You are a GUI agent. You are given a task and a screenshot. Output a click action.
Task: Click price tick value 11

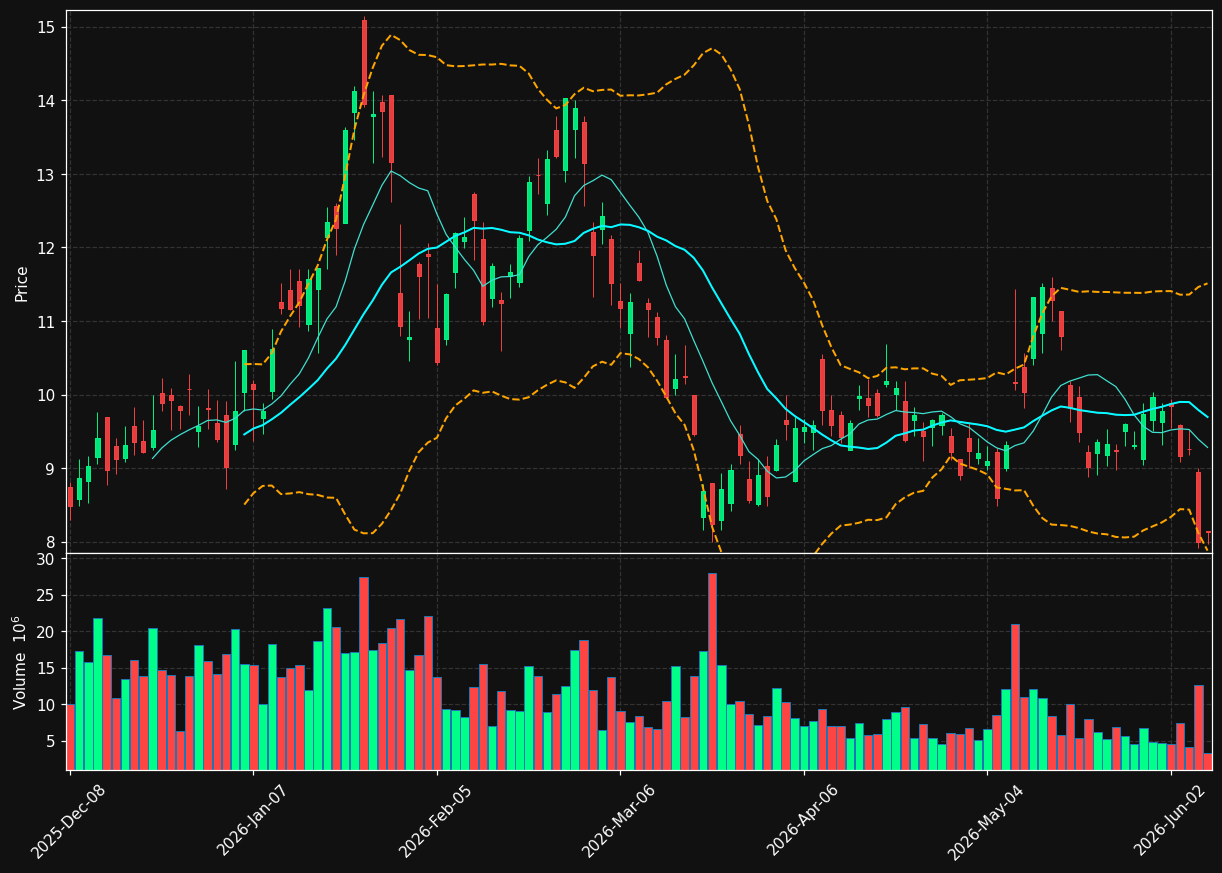pos(46,322)
